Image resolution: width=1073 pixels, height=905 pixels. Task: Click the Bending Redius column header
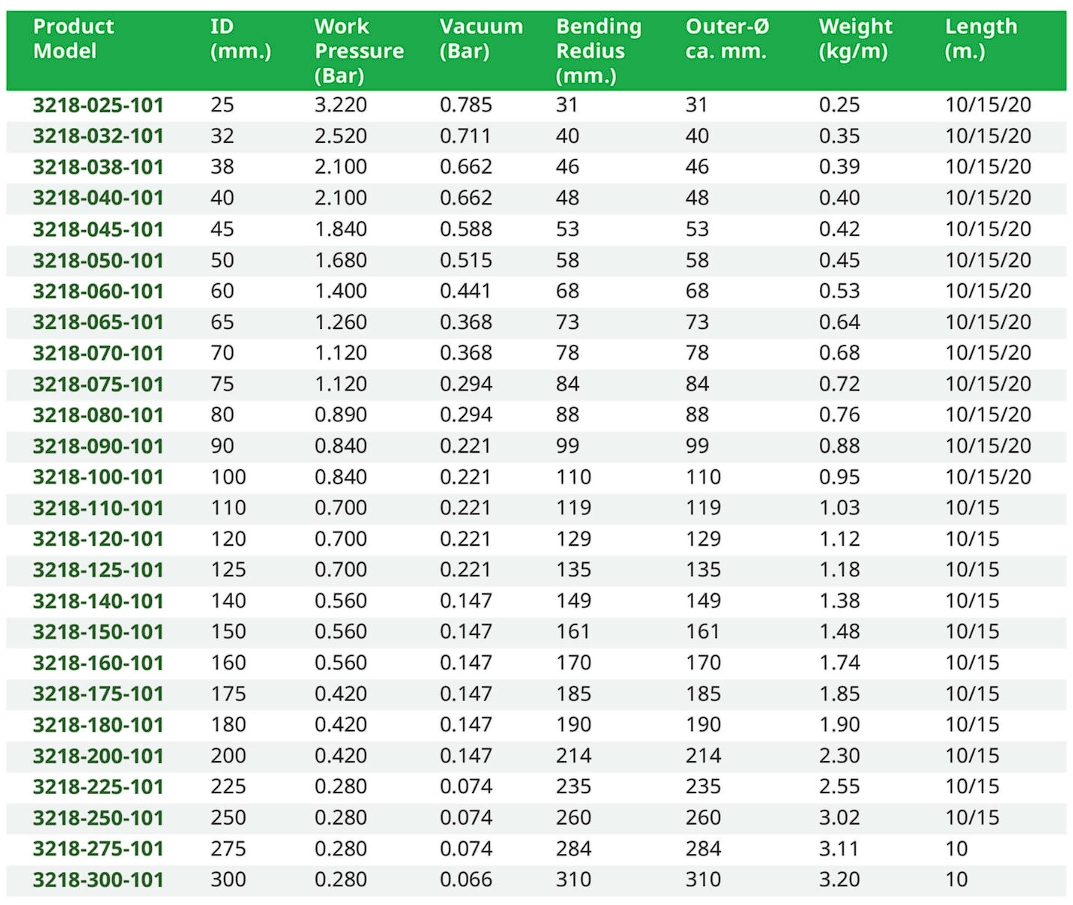pos(598,50)
